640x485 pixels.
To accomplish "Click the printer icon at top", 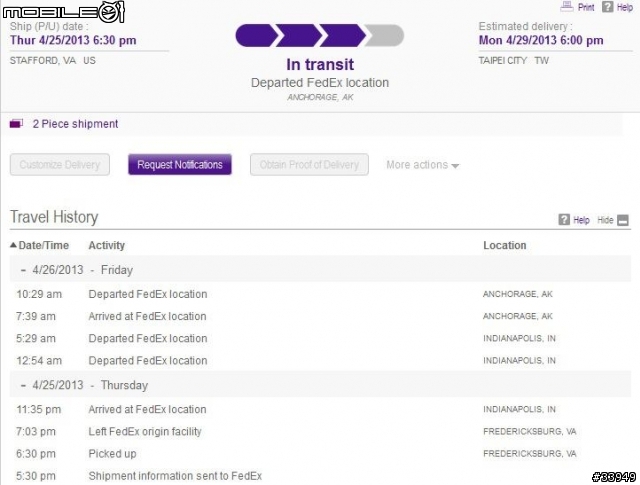I will tap(567, 7).
